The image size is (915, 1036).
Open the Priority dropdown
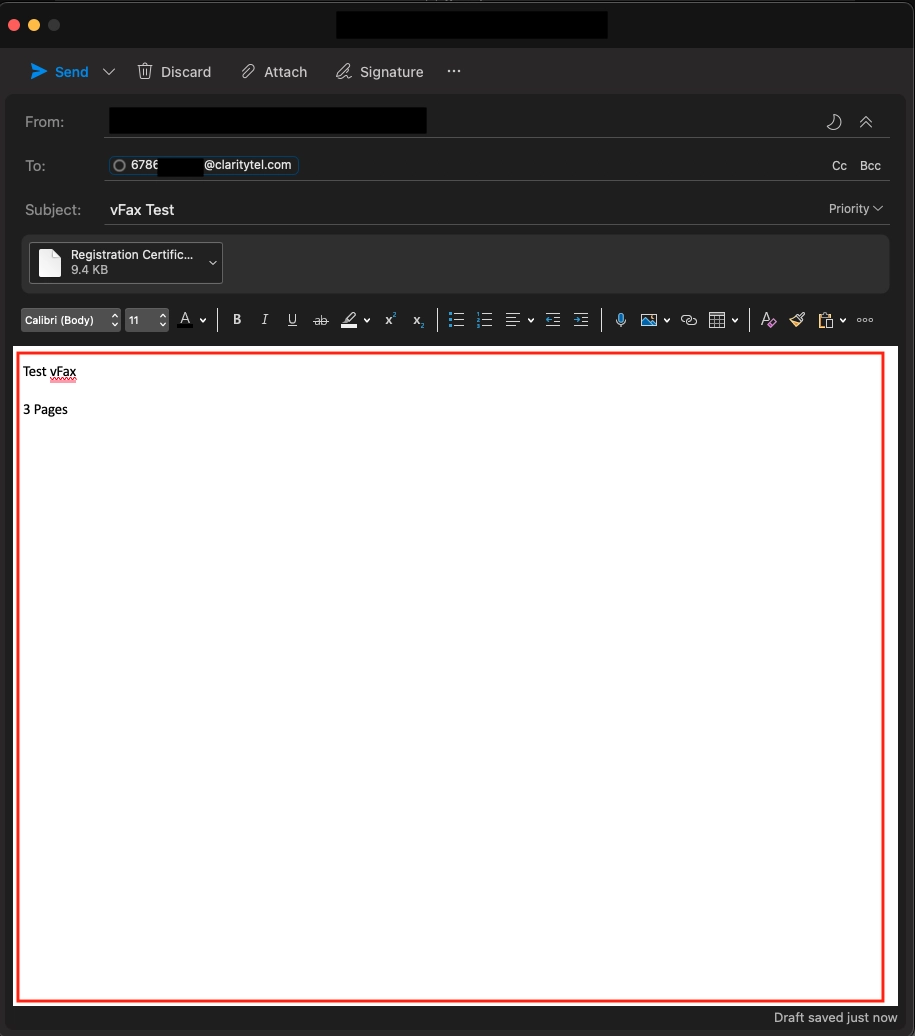(856, 209)
